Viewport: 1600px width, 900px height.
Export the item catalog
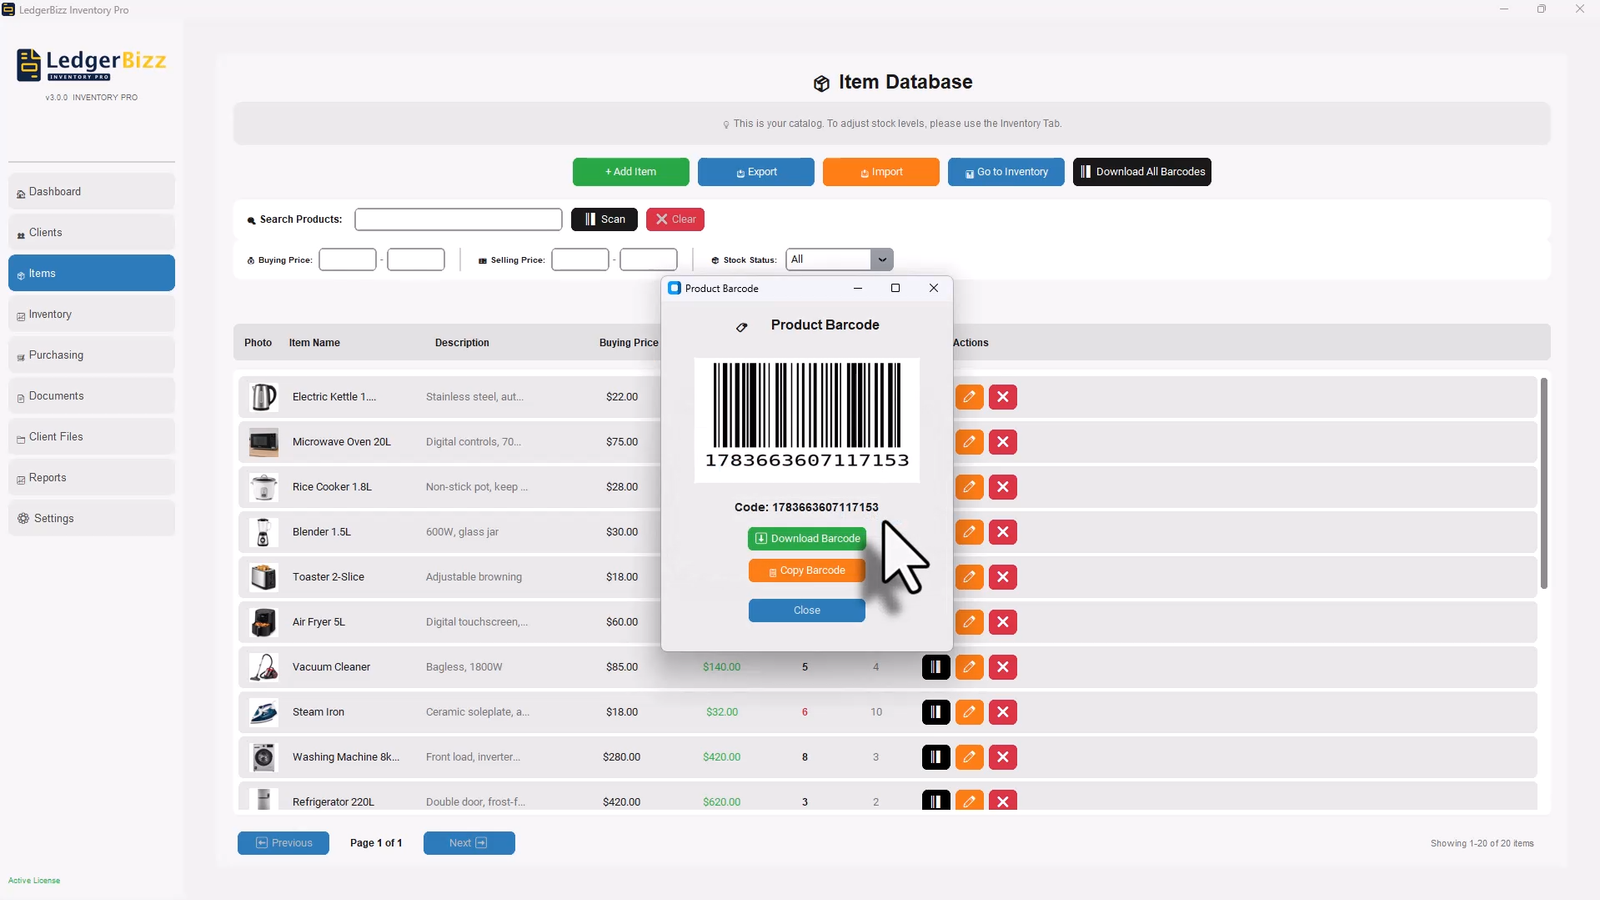(756, 172)
